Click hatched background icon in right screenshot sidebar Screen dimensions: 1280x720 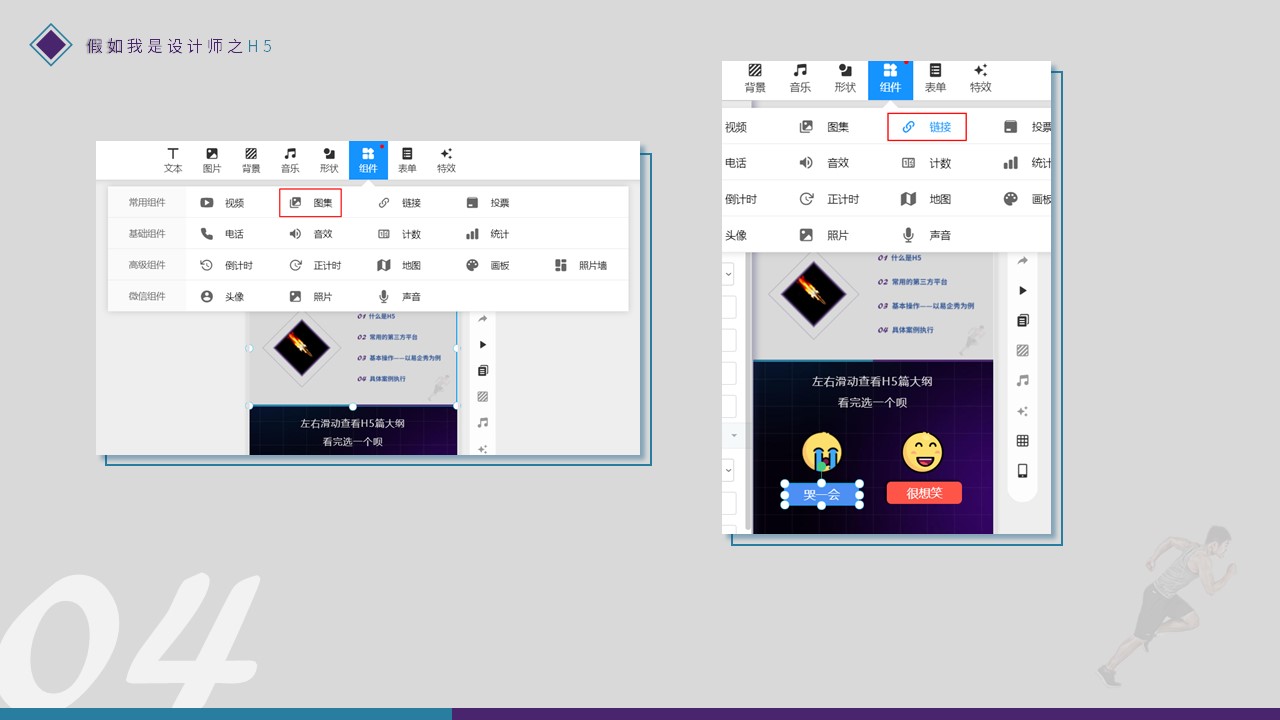point(1022,350)
